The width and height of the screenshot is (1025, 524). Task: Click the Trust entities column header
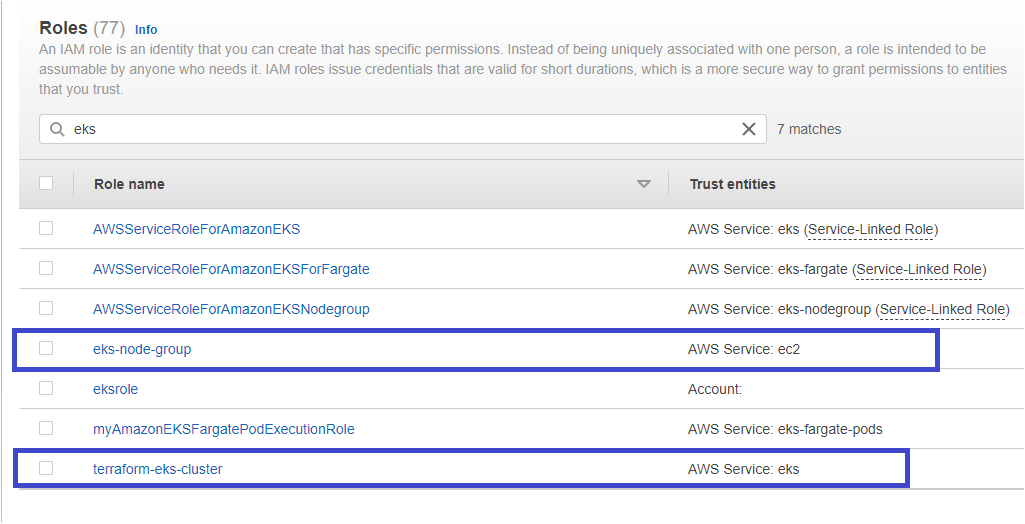click(733, 184)
